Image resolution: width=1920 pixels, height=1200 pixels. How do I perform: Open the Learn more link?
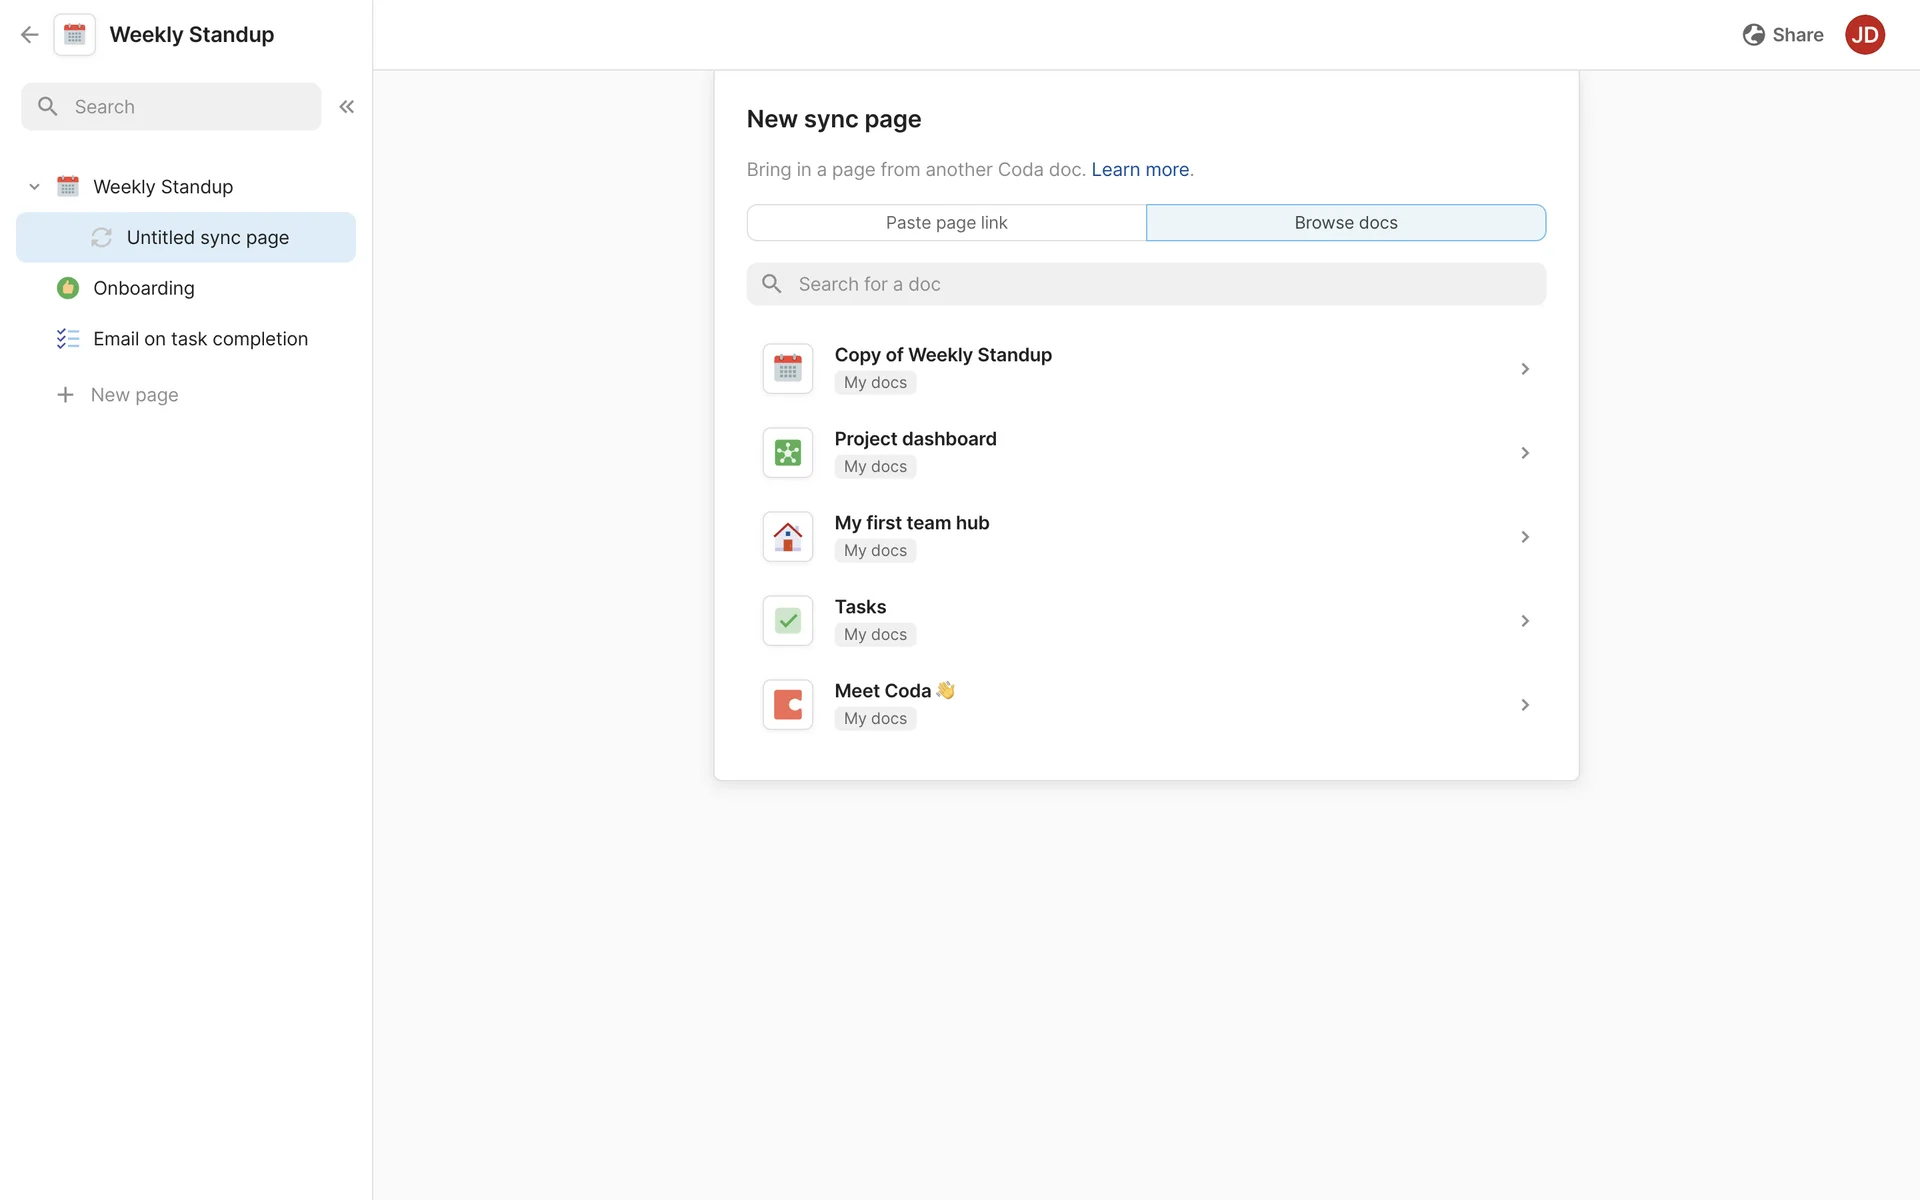coord(1140,170)
